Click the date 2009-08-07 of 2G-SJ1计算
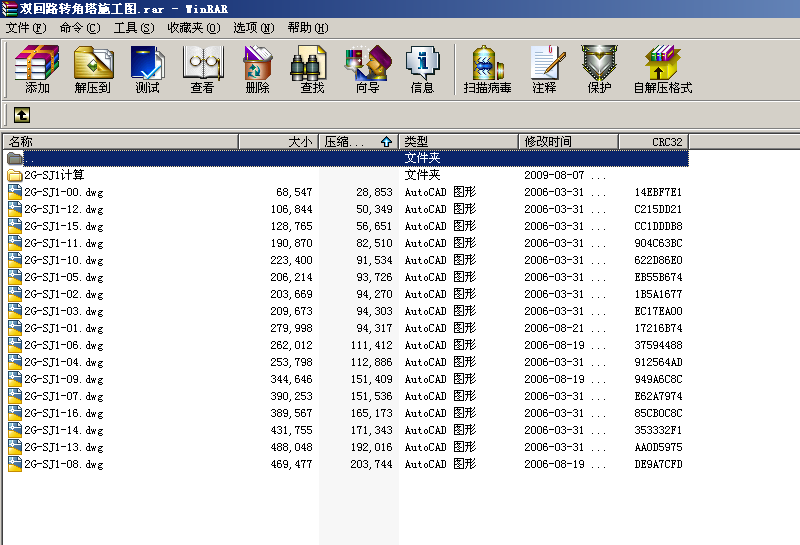The image size is (800, 545). click(x=554, y=175)
